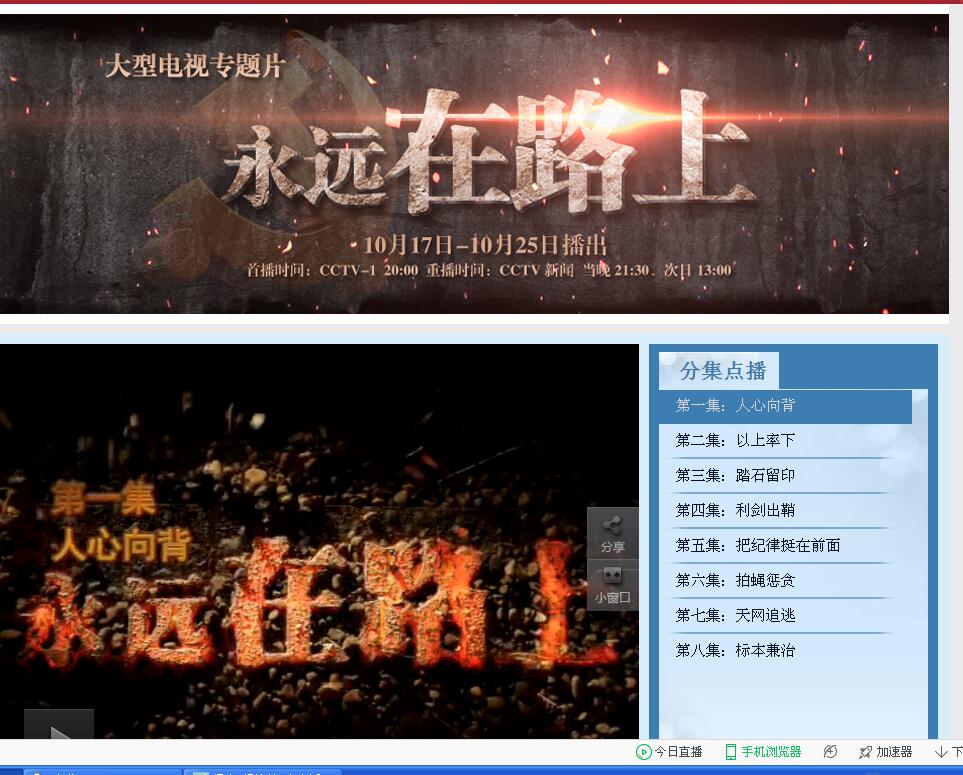Click the video player frame

coord(319,541)
